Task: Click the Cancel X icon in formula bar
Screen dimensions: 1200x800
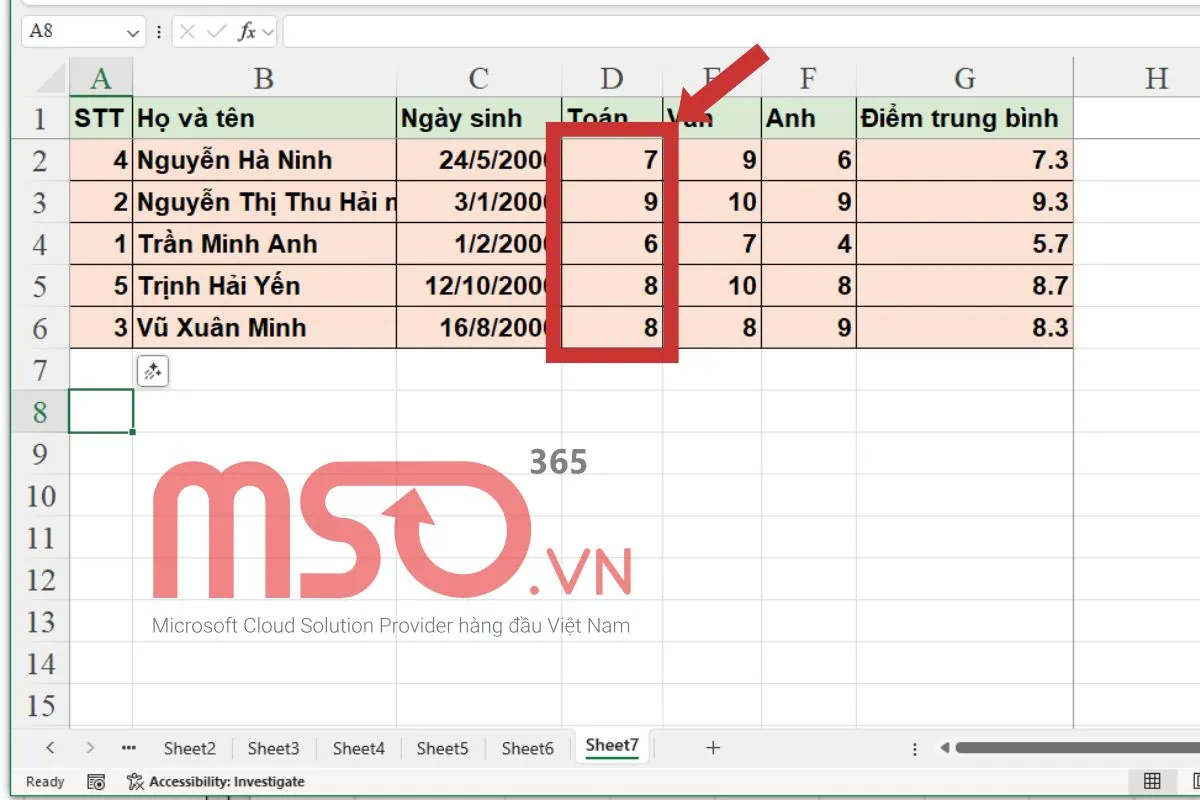Action: pos(188,32)
